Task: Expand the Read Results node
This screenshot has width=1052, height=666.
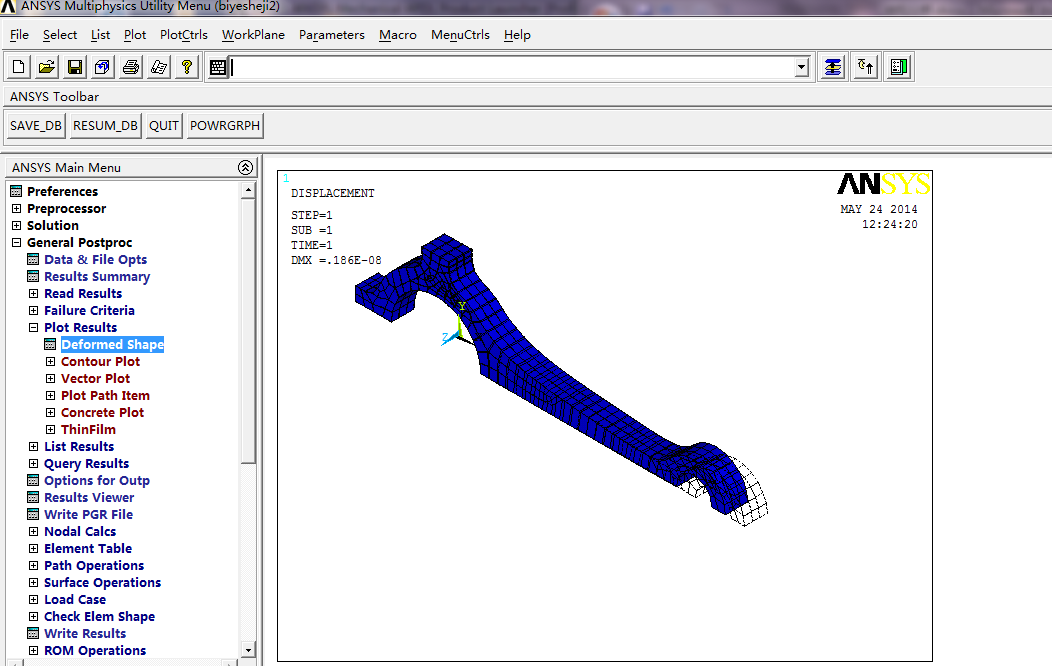Action: point(33,293)
